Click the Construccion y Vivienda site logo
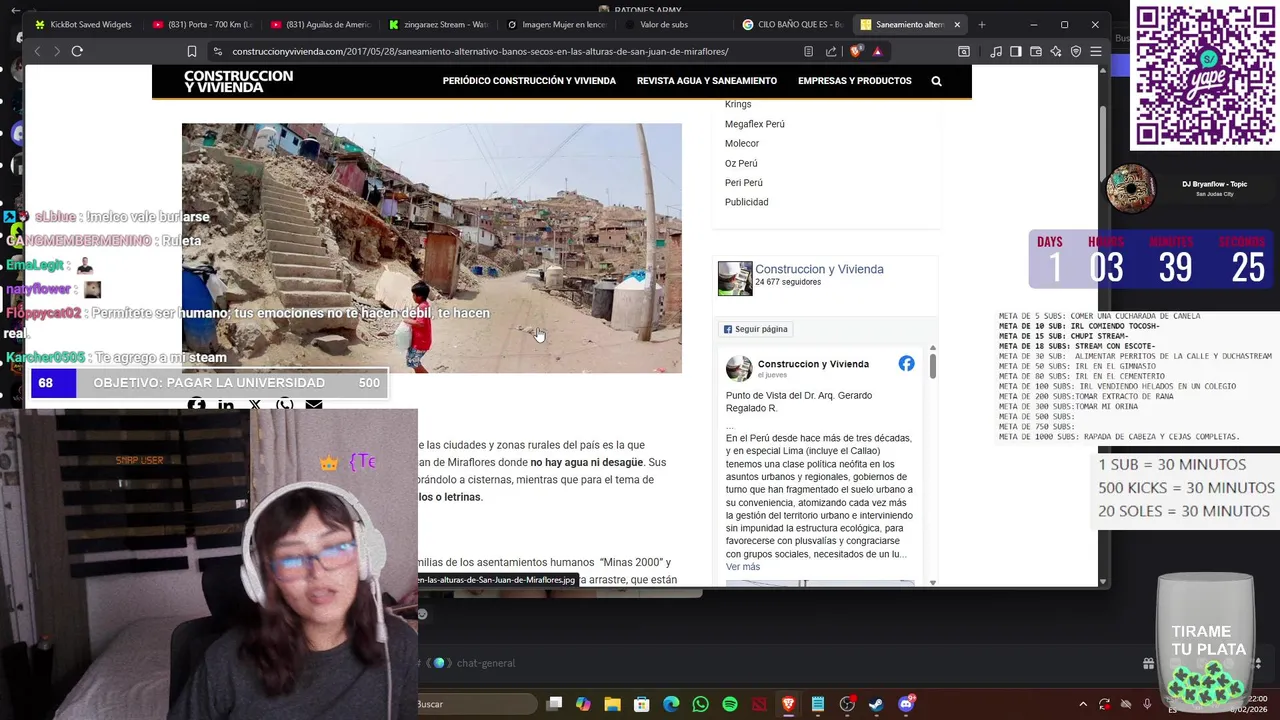This screenshot has width=1280, height=720. 238,81
